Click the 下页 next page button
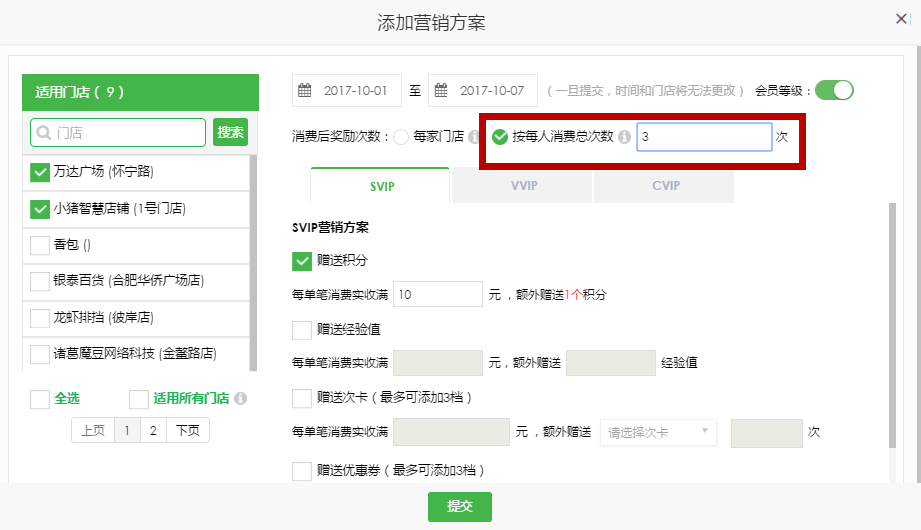The height and width of the screenshot is (530, 921). pyautogui.click(x=188, y=431)
